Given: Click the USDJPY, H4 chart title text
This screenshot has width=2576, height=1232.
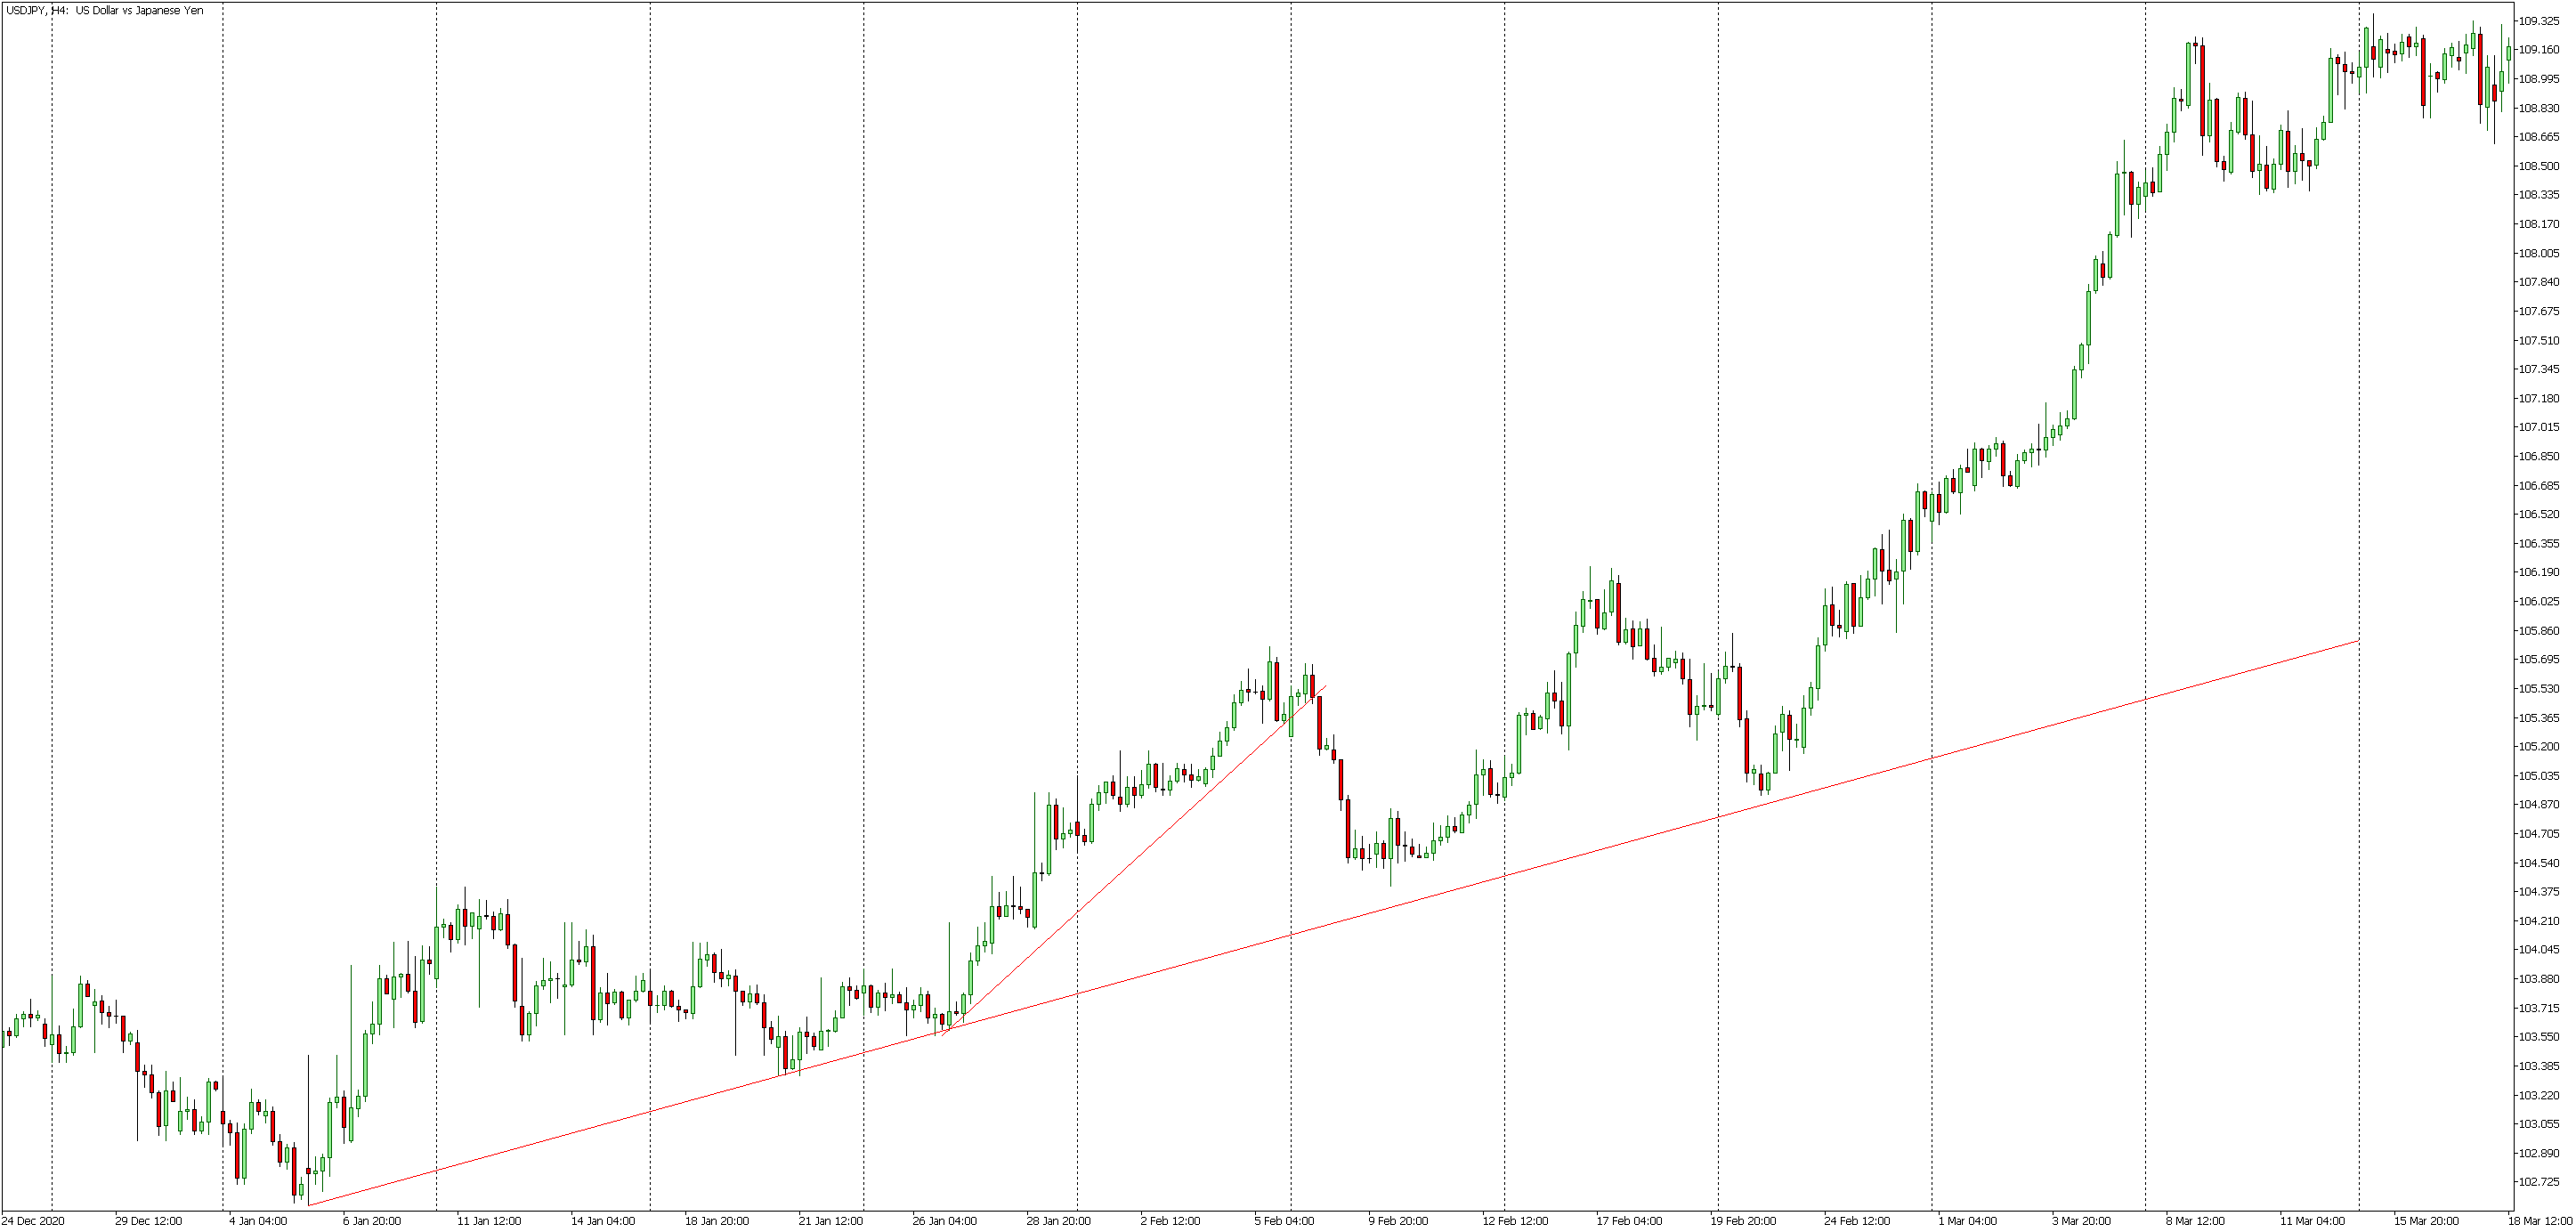Looking at the screenshot, I should pyautogui.click(x=105, y=11).
